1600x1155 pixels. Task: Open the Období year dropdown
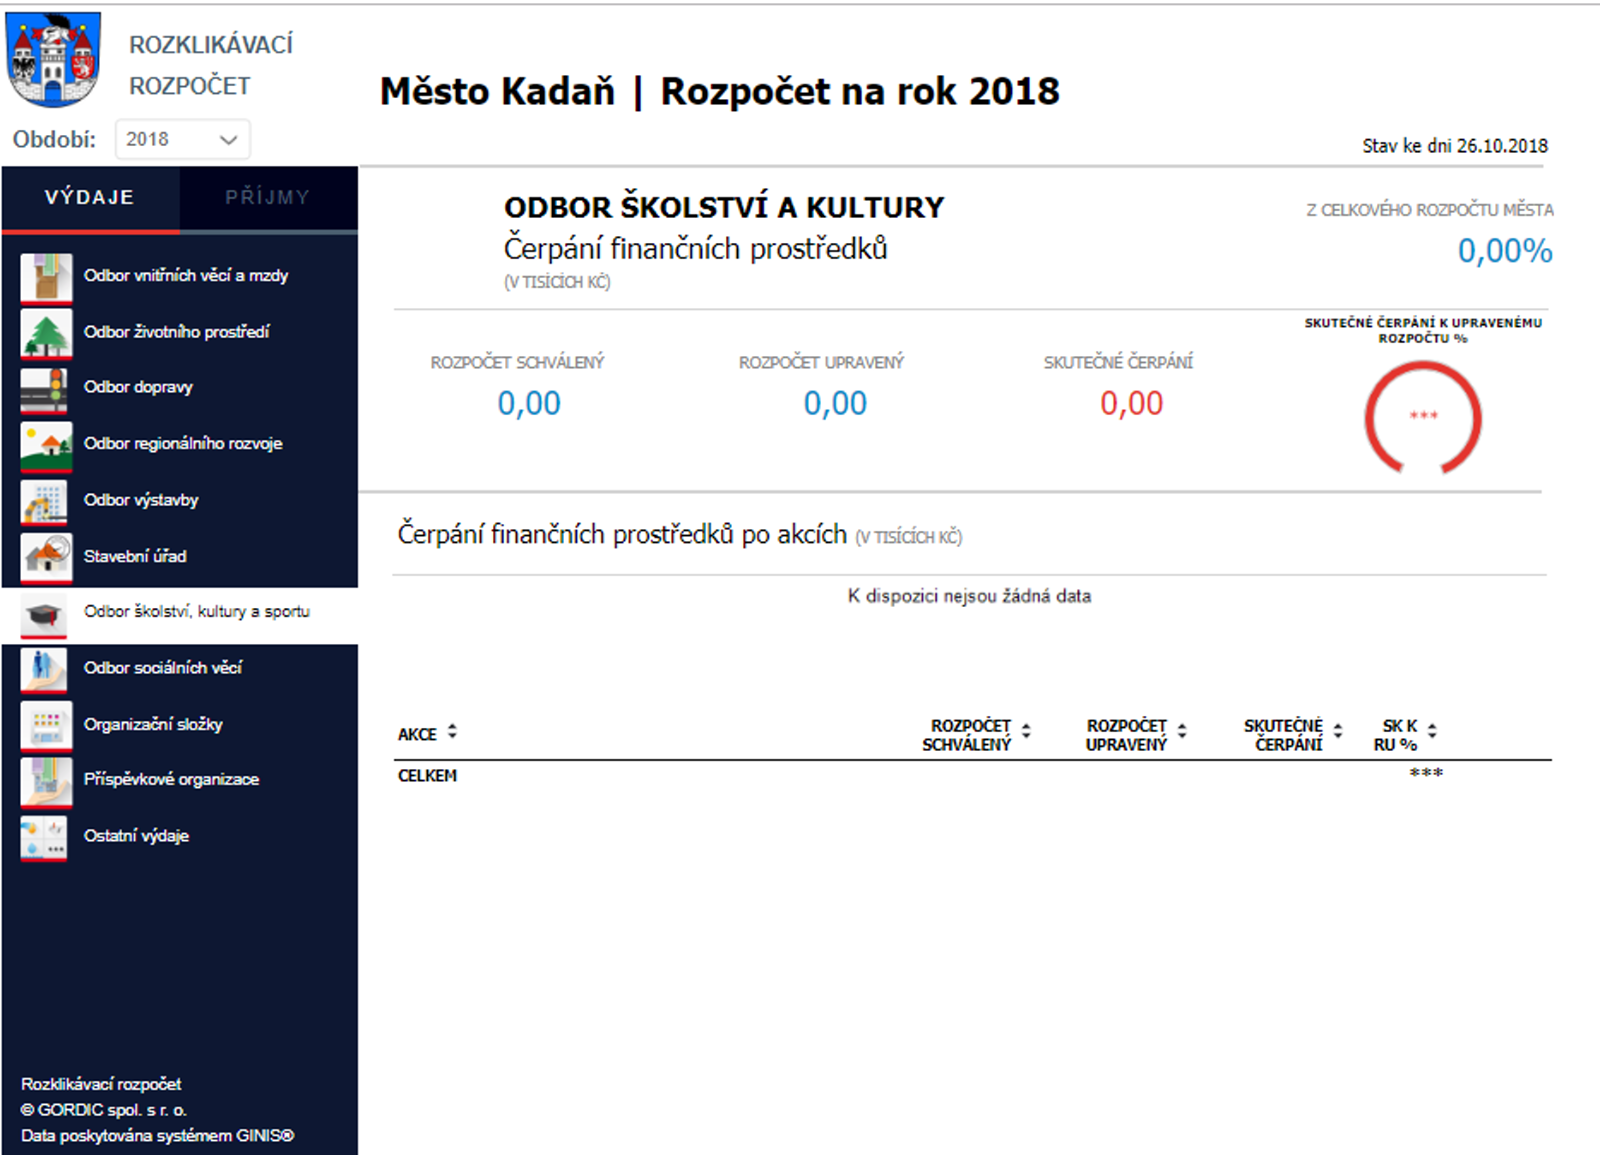(x=182, y=139)
